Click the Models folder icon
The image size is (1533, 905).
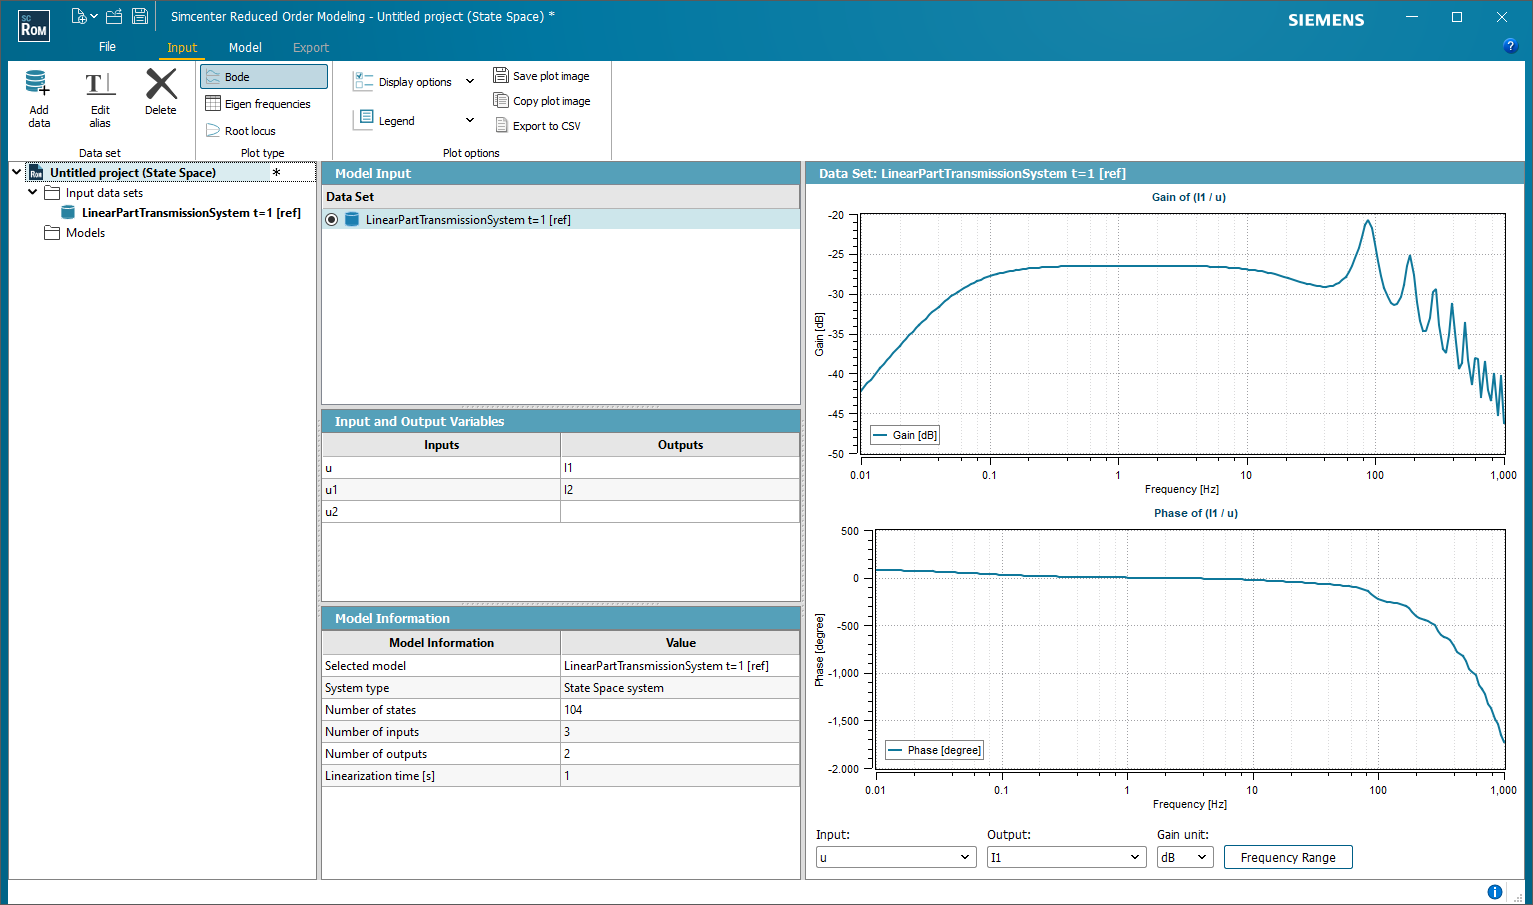(x=52, y=233)
